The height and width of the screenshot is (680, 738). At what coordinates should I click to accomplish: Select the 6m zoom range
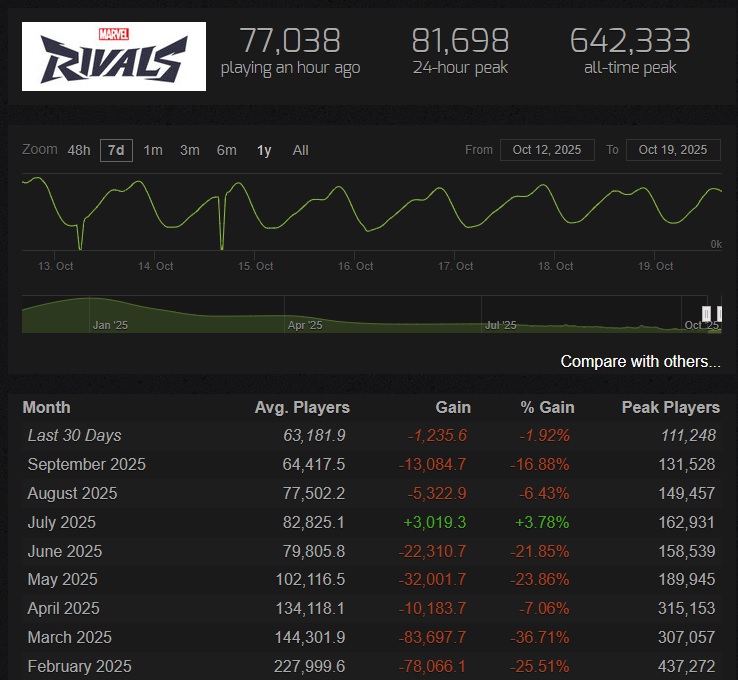point(226,150)
